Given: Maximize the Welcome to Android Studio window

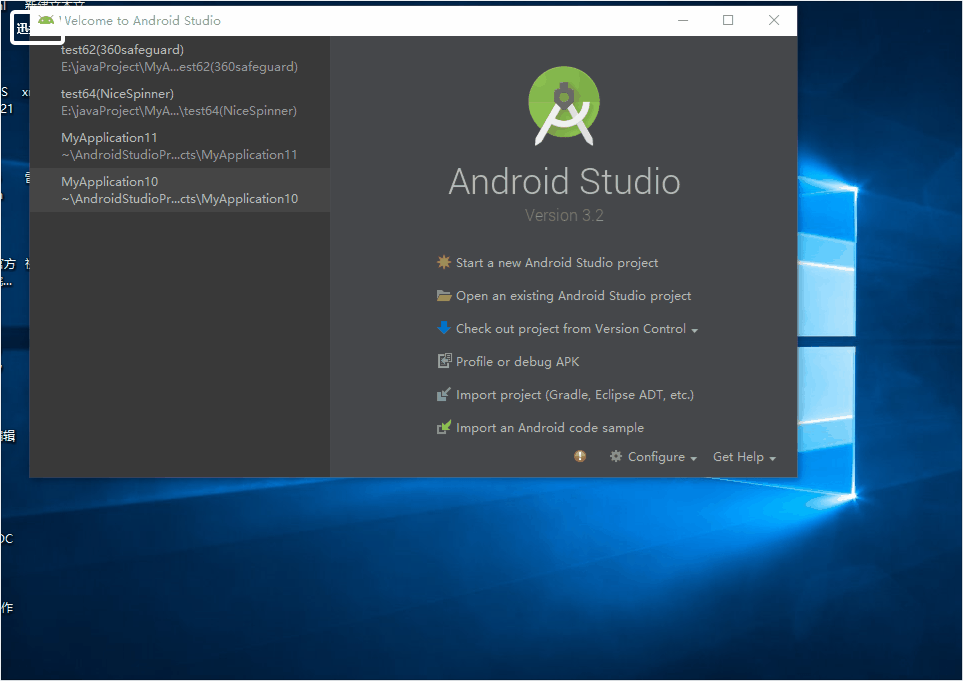Looking at the screenshot, I should tap(728, 20).
